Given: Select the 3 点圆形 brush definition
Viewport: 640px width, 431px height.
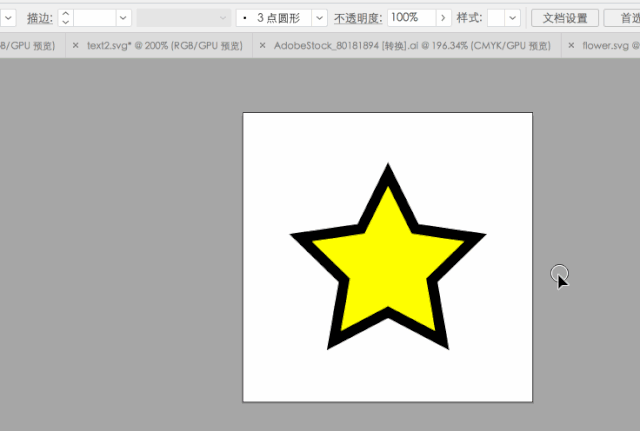Looking at the screenshot, I should pyautogui.click(x=274, y=18).
